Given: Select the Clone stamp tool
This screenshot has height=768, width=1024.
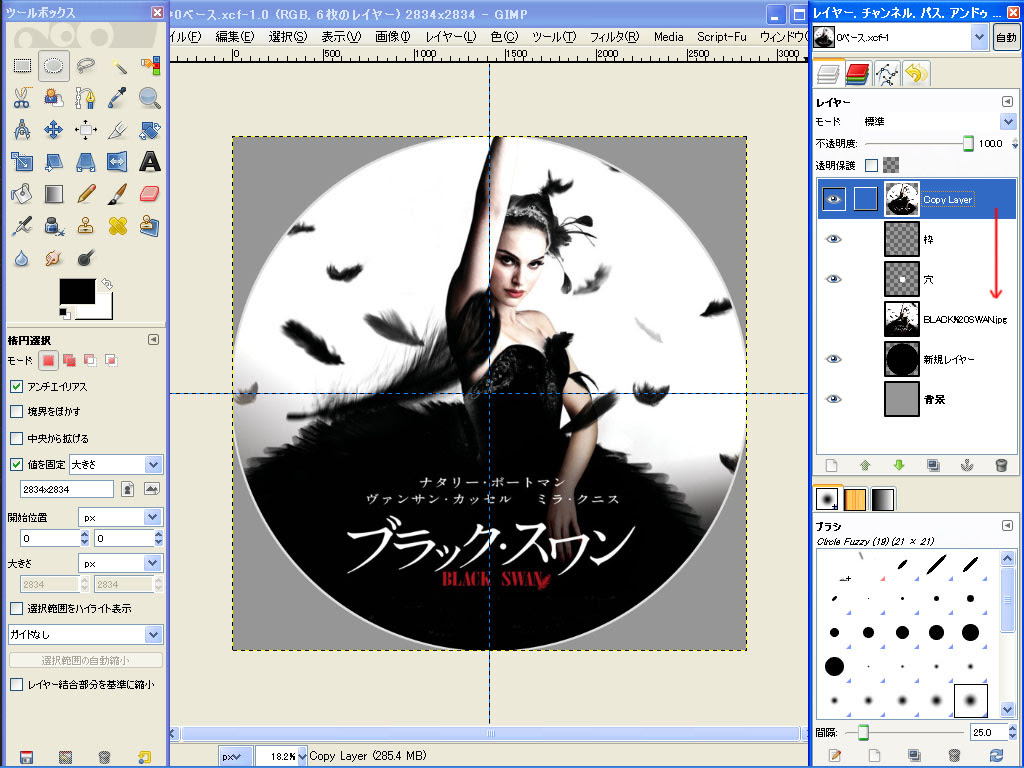Looking at the screenshot, I should pos(86,226).
